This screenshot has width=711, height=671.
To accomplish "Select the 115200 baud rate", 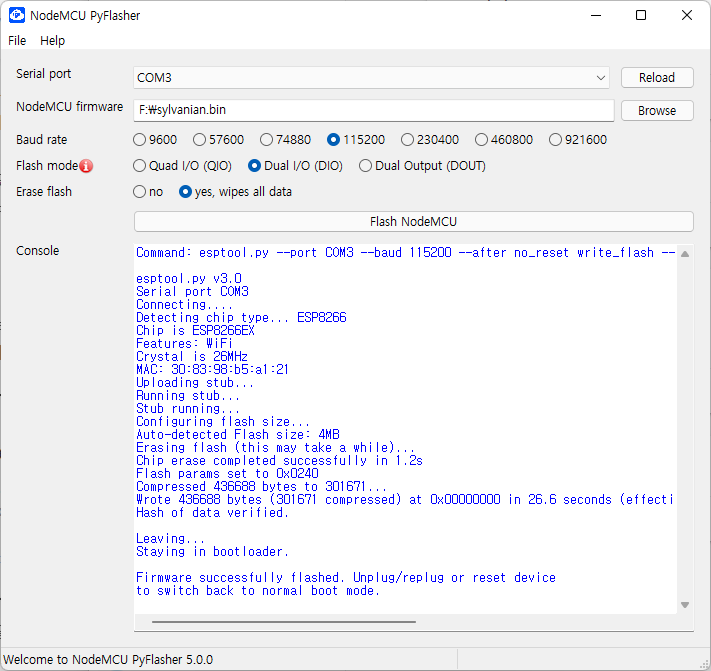I will pyautogui.click(x=356, y=140).
